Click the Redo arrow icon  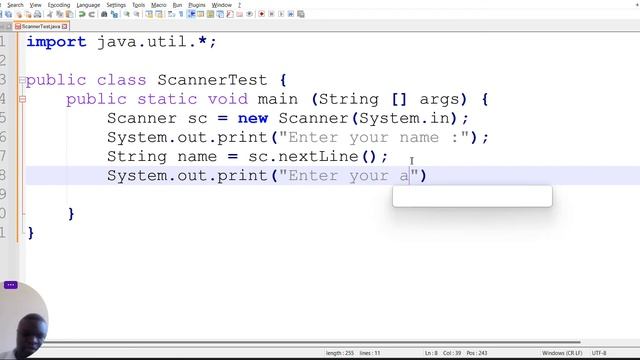[92, 14]
